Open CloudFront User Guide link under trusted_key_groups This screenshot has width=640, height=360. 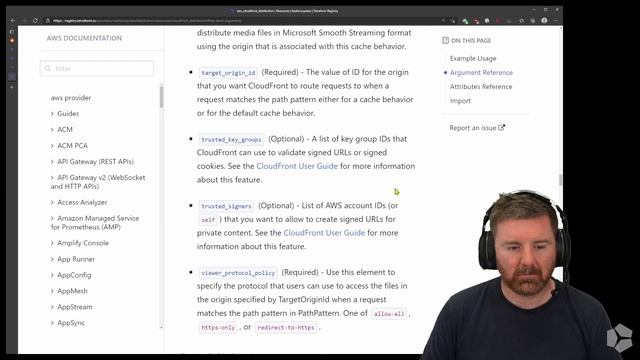[297, 166]
